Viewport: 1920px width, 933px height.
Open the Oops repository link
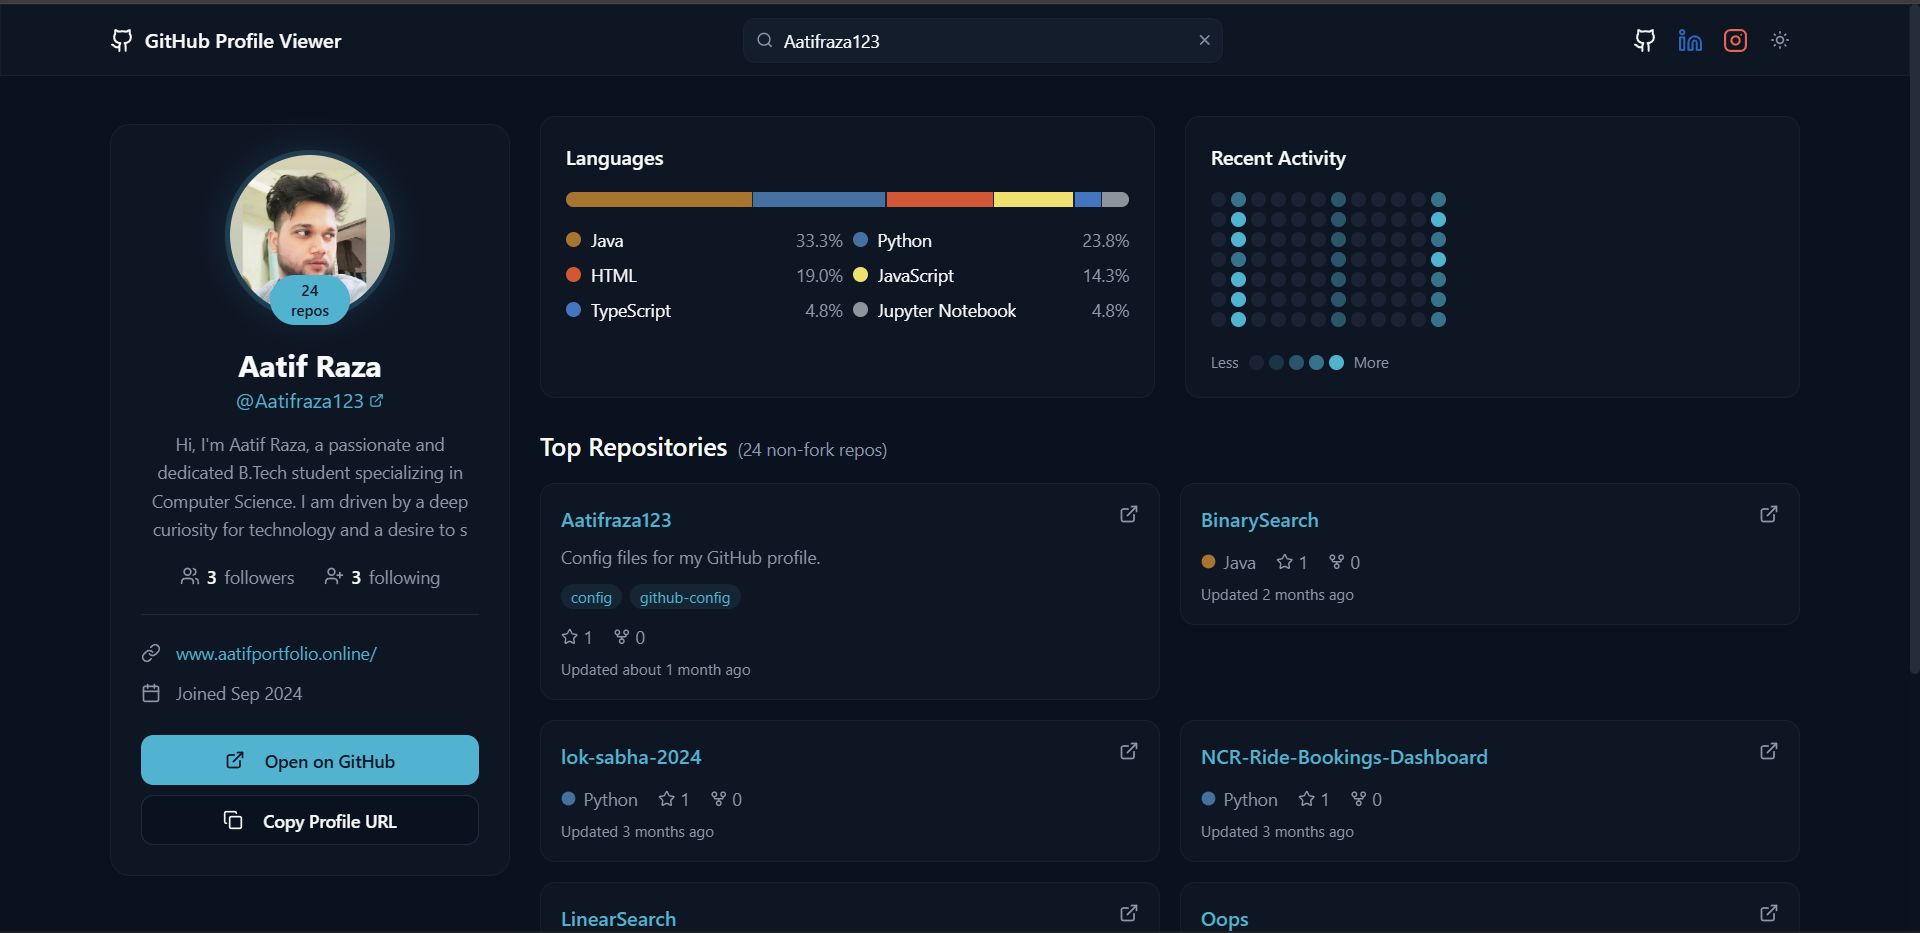1224,918
